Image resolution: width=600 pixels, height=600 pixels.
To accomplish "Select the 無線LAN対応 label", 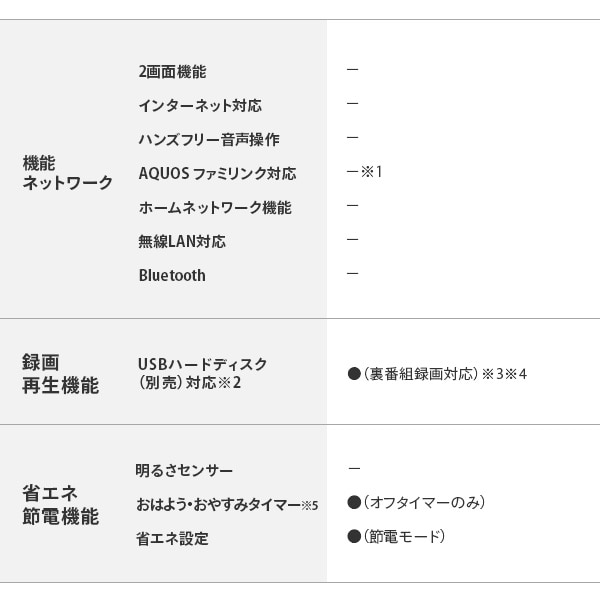I will [182, 241].
